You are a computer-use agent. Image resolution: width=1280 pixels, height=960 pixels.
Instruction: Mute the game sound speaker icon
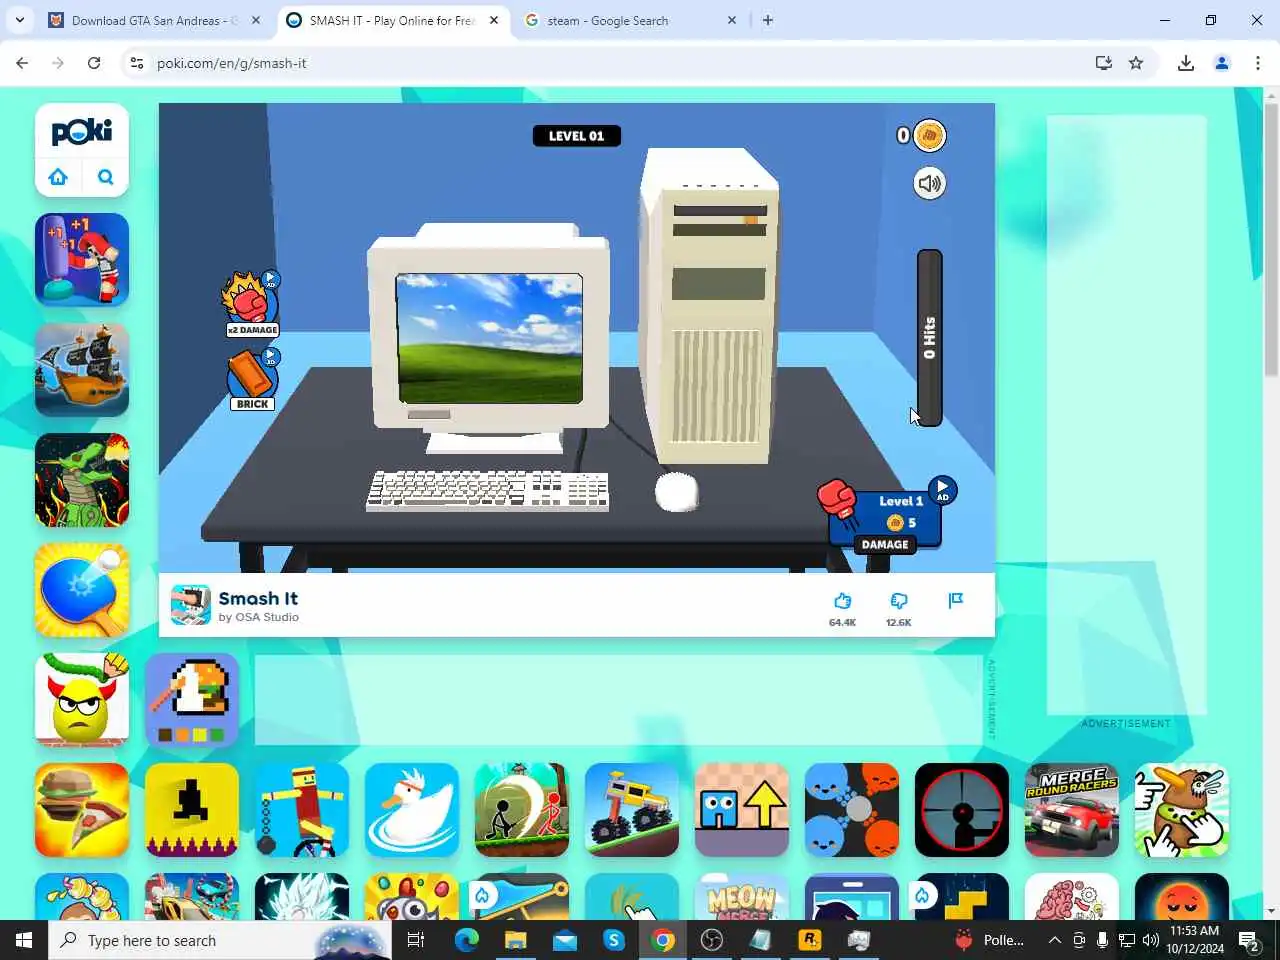(930, 183)
